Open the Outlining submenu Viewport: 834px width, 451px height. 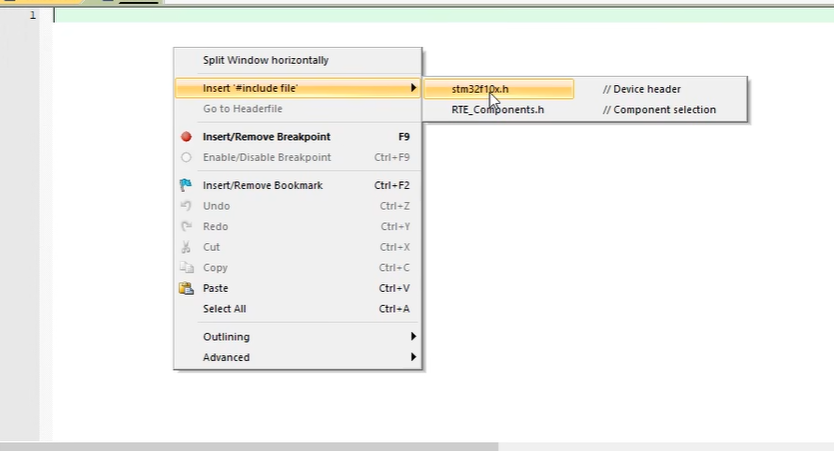click(298, 337)
